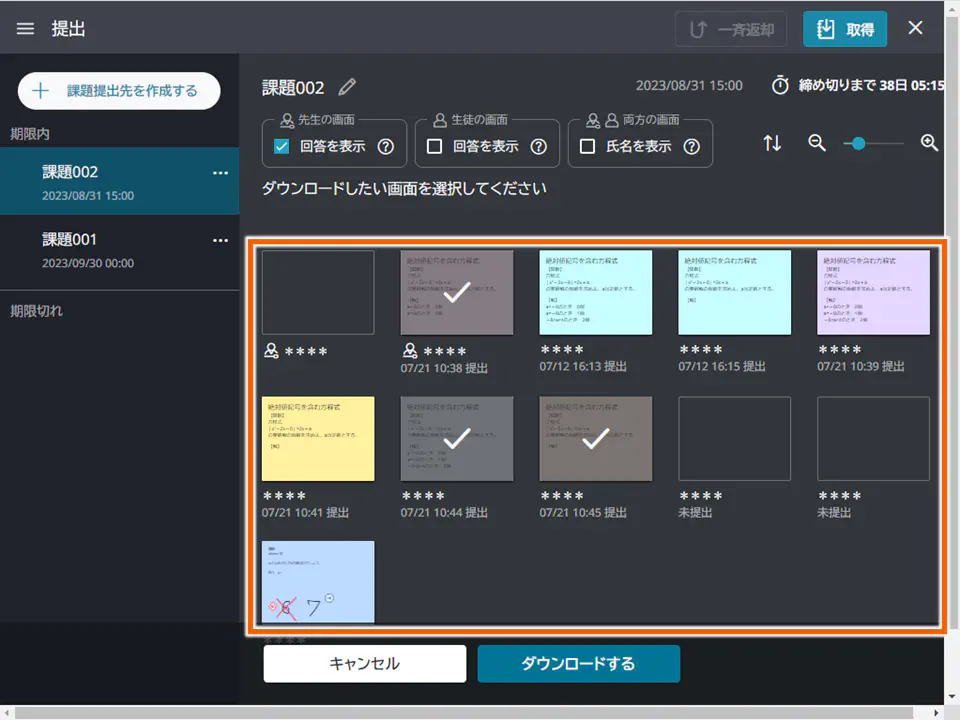This screenshot has width=960, height=720.
Task: Click the ダウンロードする button
Action: pos(578,663)
